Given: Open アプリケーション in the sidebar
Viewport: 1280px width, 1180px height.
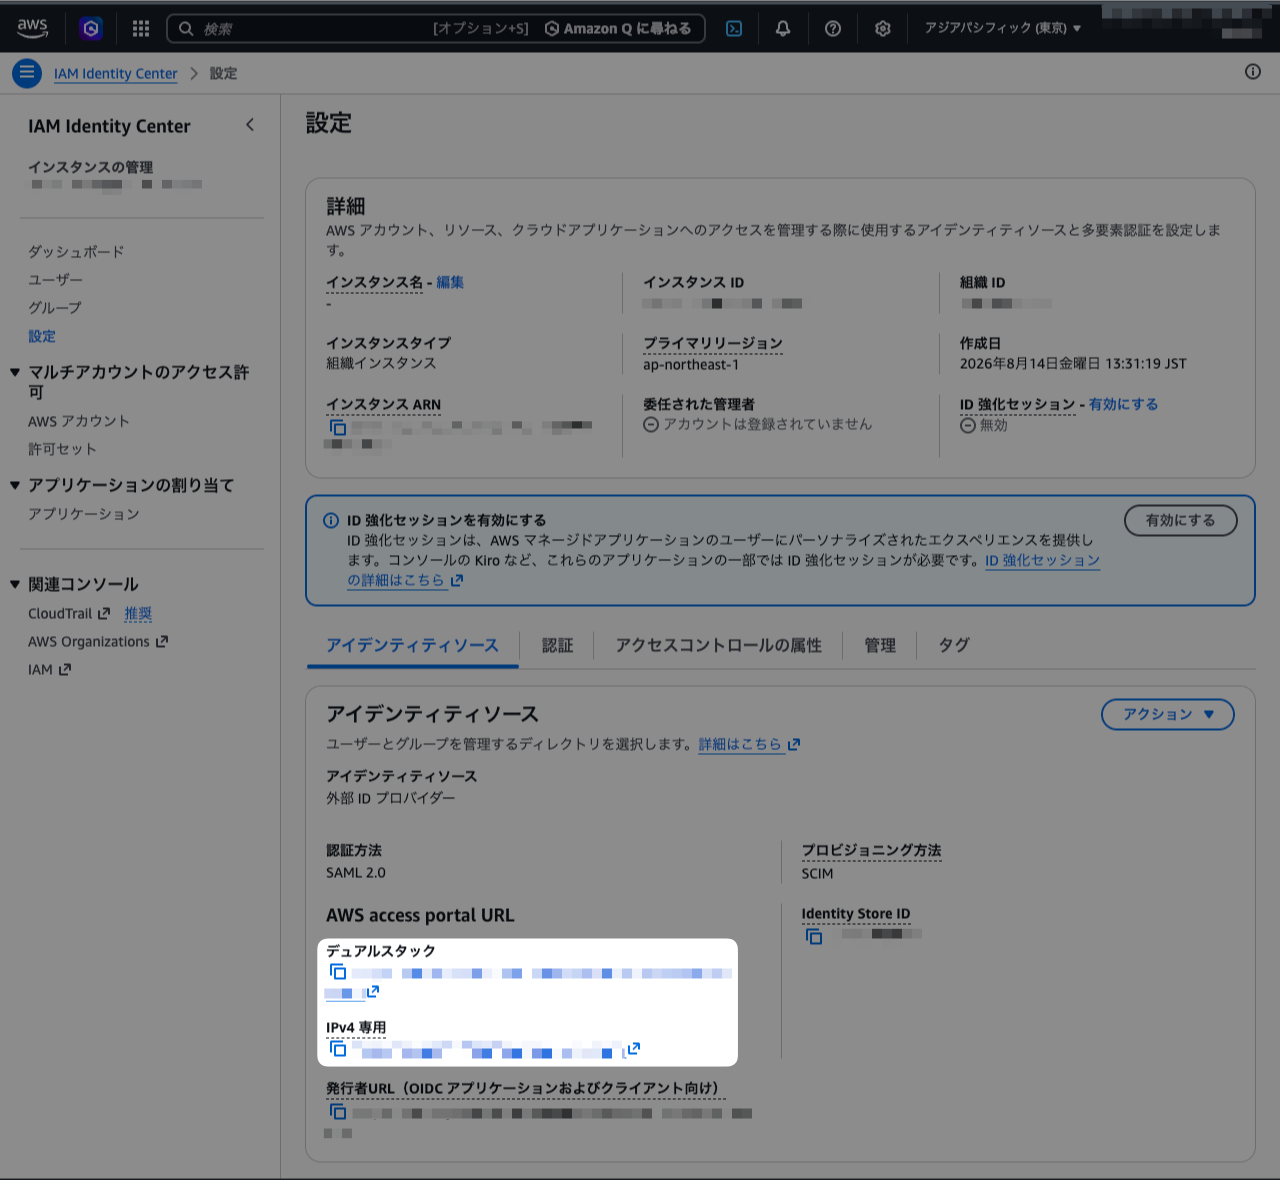Looking at the screenshot, I should coord(84,514).
